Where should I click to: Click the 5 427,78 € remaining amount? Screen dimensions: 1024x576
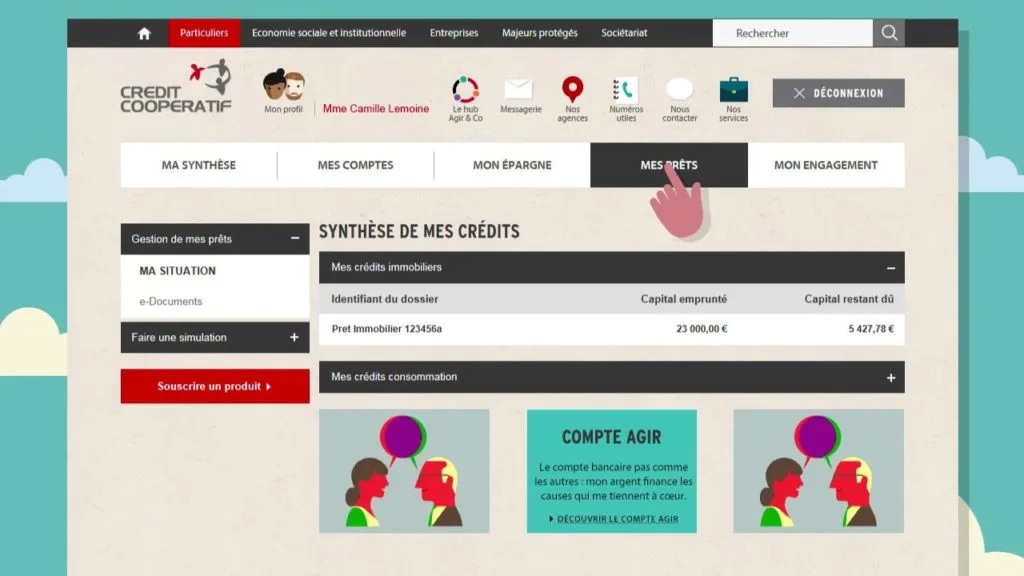pos(871,329)
